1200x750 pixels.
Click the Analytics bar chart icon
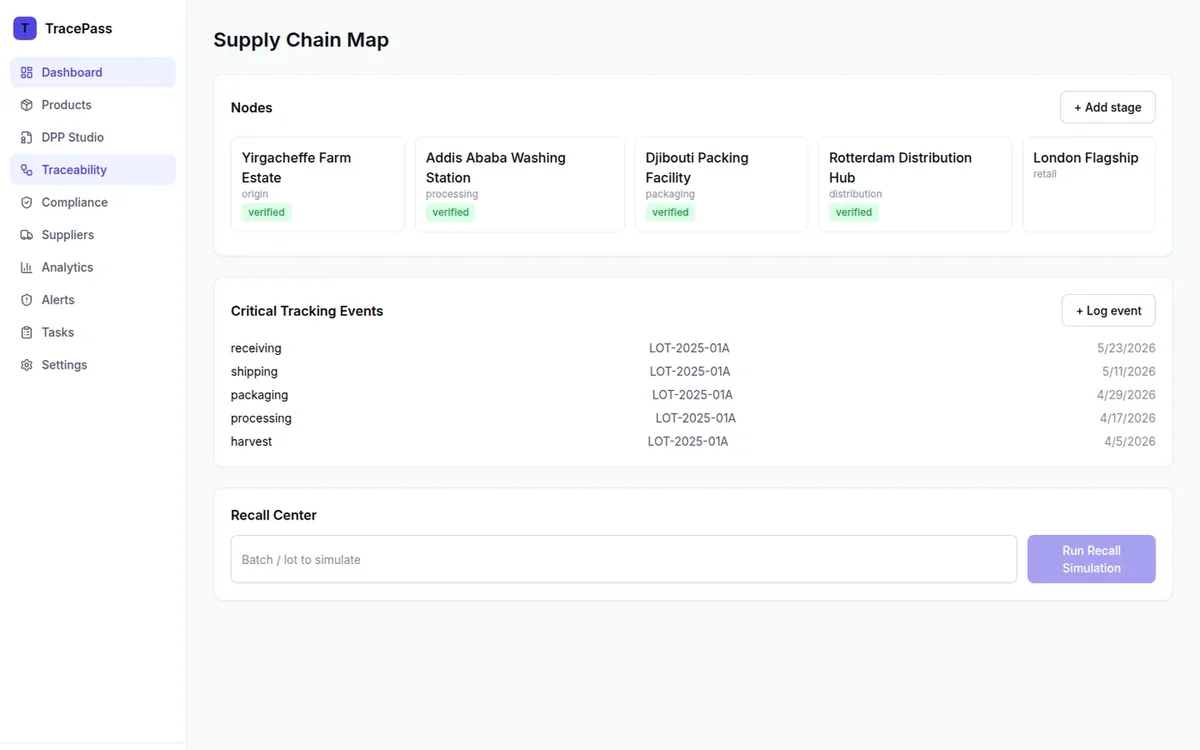(27, 267)
